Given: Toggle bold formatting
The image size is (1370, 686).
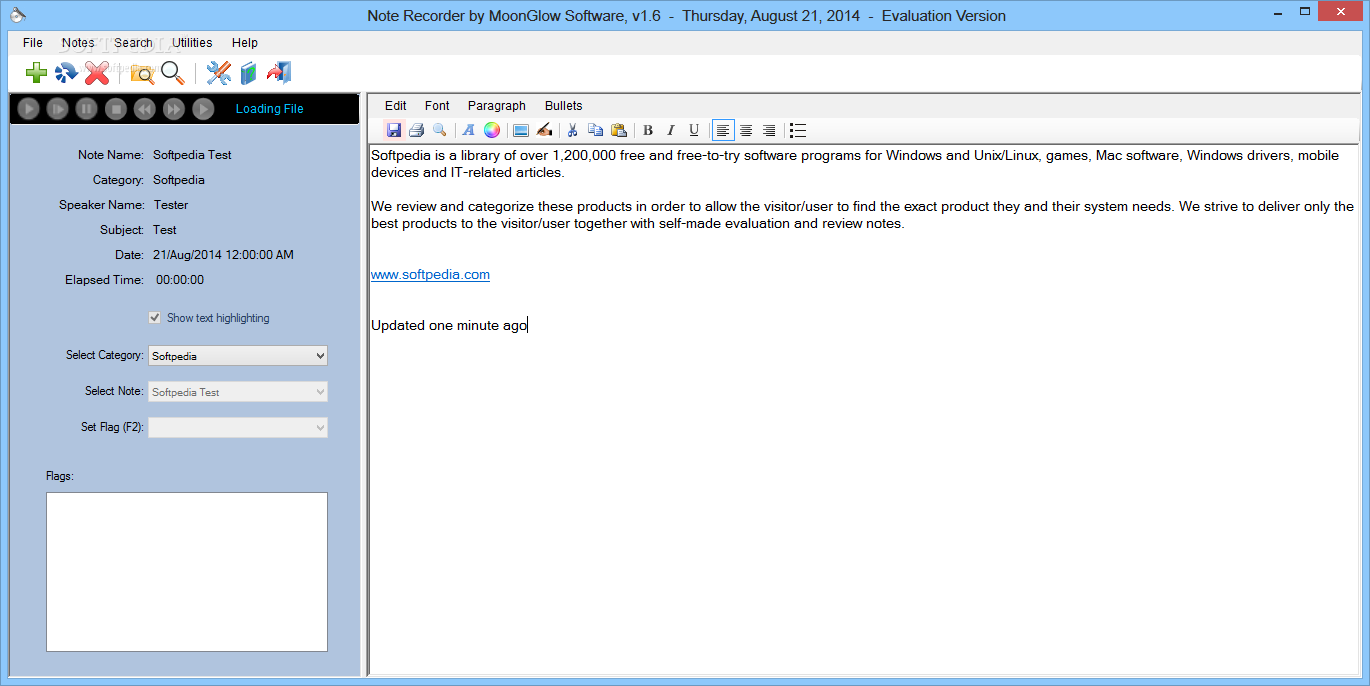Looking at the screenshot, I should 648,130.
